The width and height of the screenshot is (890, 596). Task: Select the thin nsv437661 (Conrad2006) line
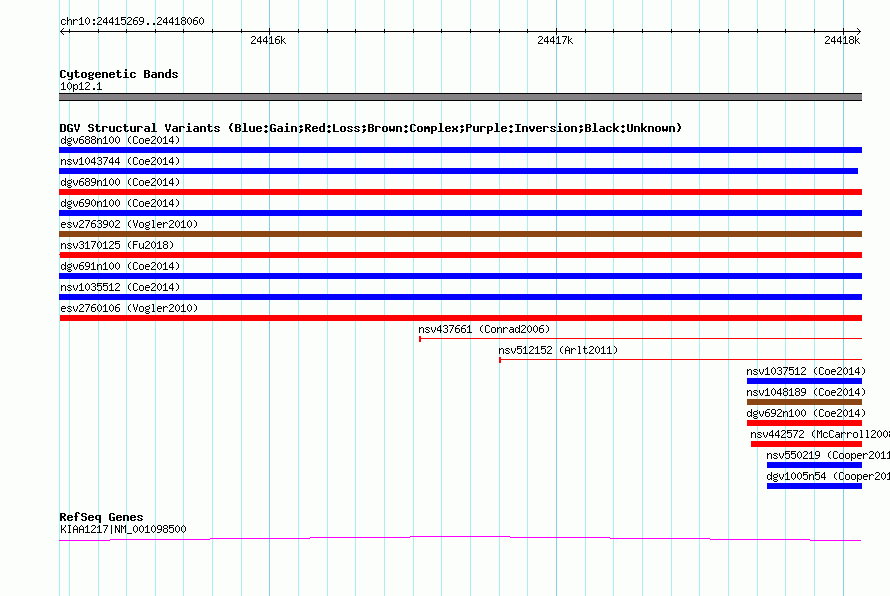(x=640, y=339)
